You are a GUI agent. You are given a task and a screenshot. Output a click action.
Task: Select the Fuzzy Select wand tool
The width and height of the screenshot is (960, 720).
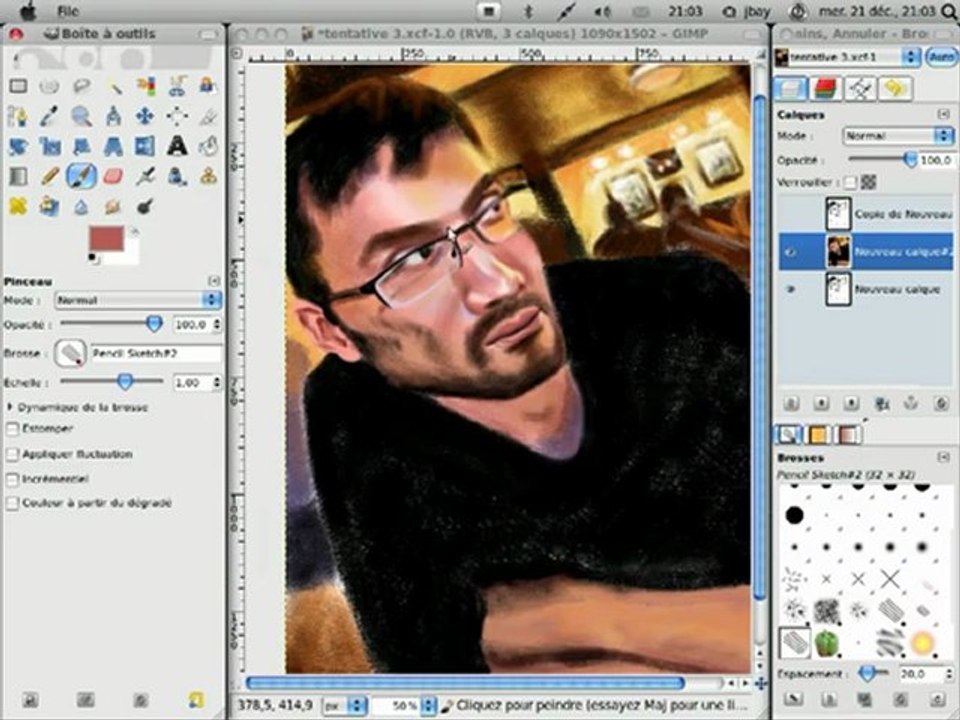pos(114,86)
